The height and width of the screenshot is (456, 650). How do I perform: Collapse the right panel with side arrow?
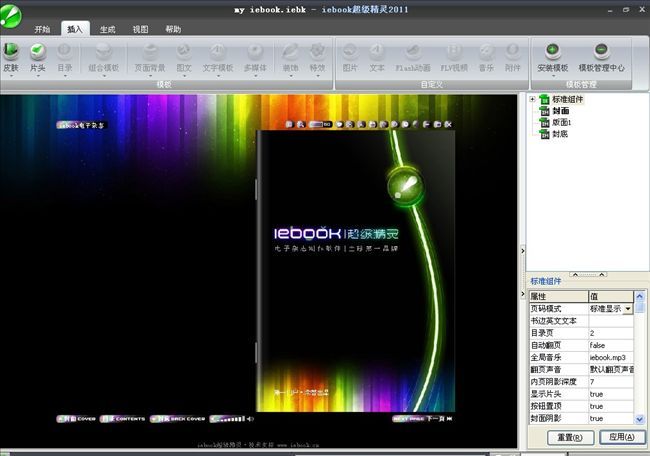click(523, 250)
